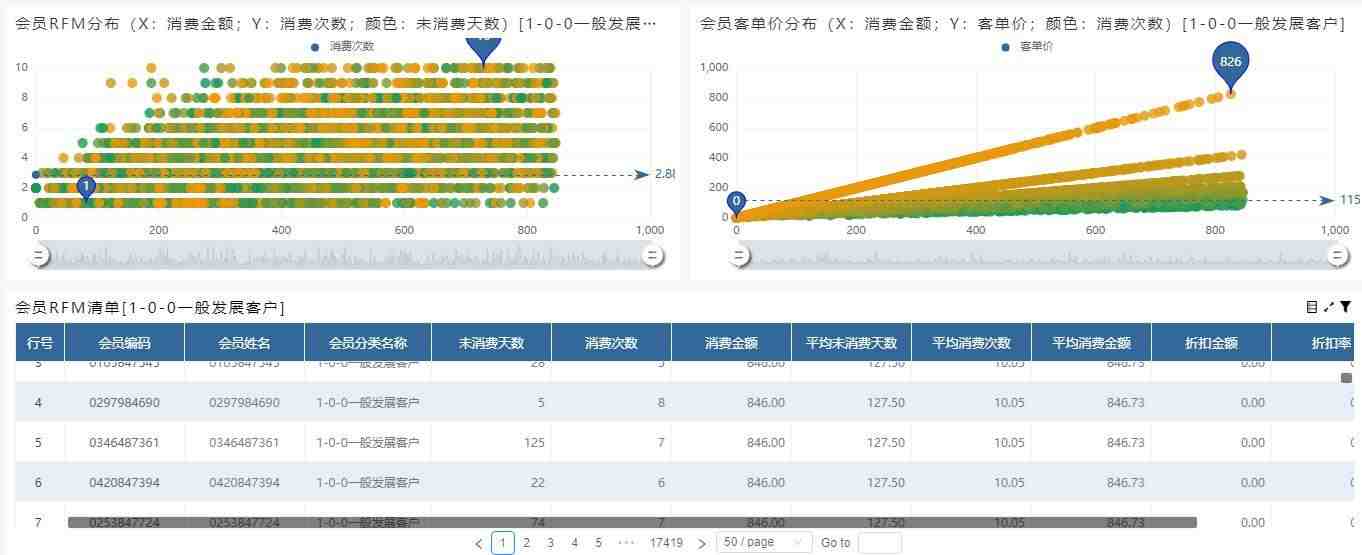Jump to last page 17419
The image size is (1362, 555).
tap(666, 543)
